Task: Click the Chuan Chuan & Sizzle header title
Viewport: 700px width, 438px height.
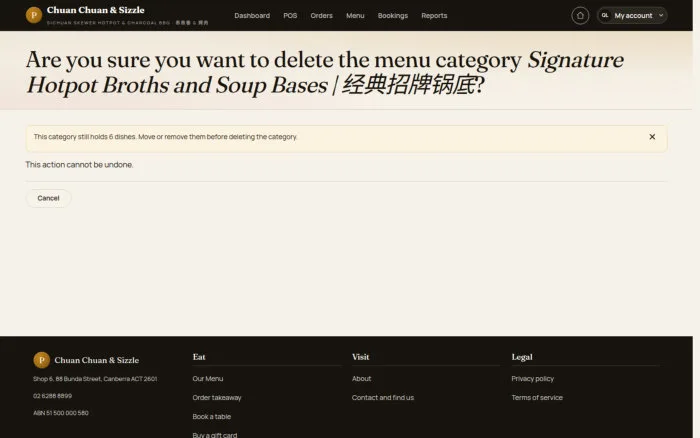Action: point(96,10)
